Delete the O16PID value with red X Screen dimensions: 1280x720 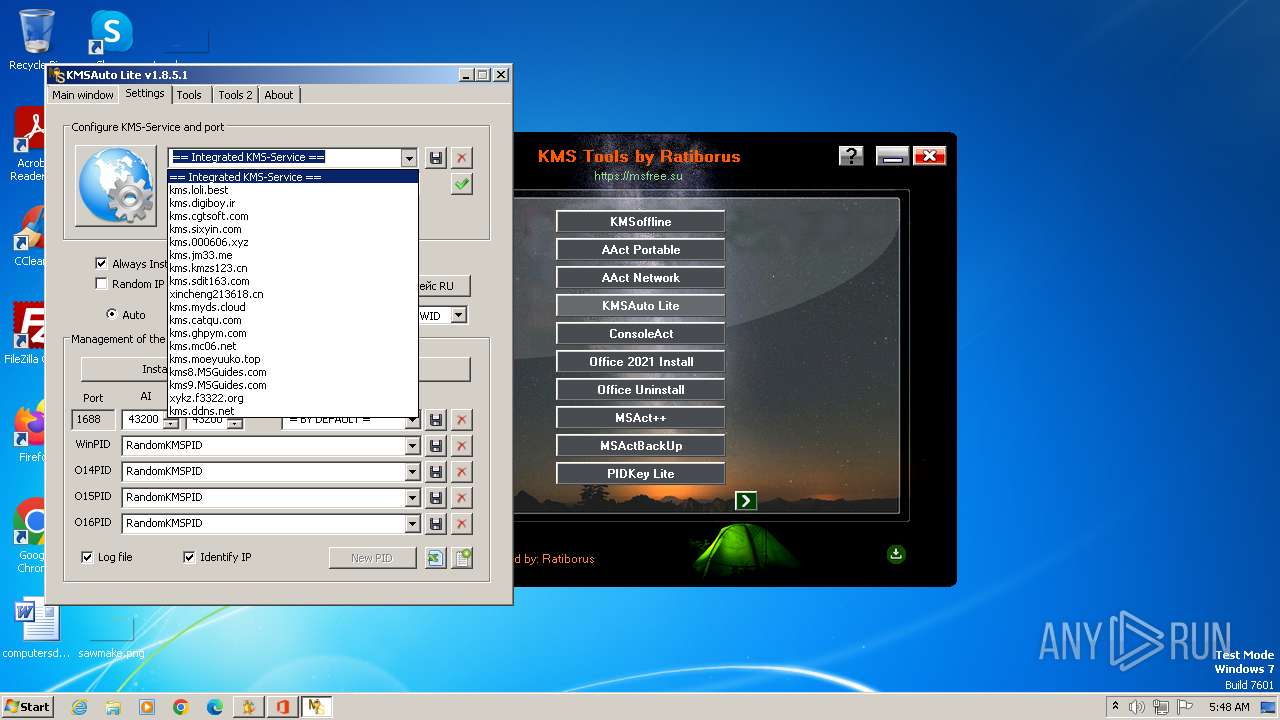coord(462,524)
